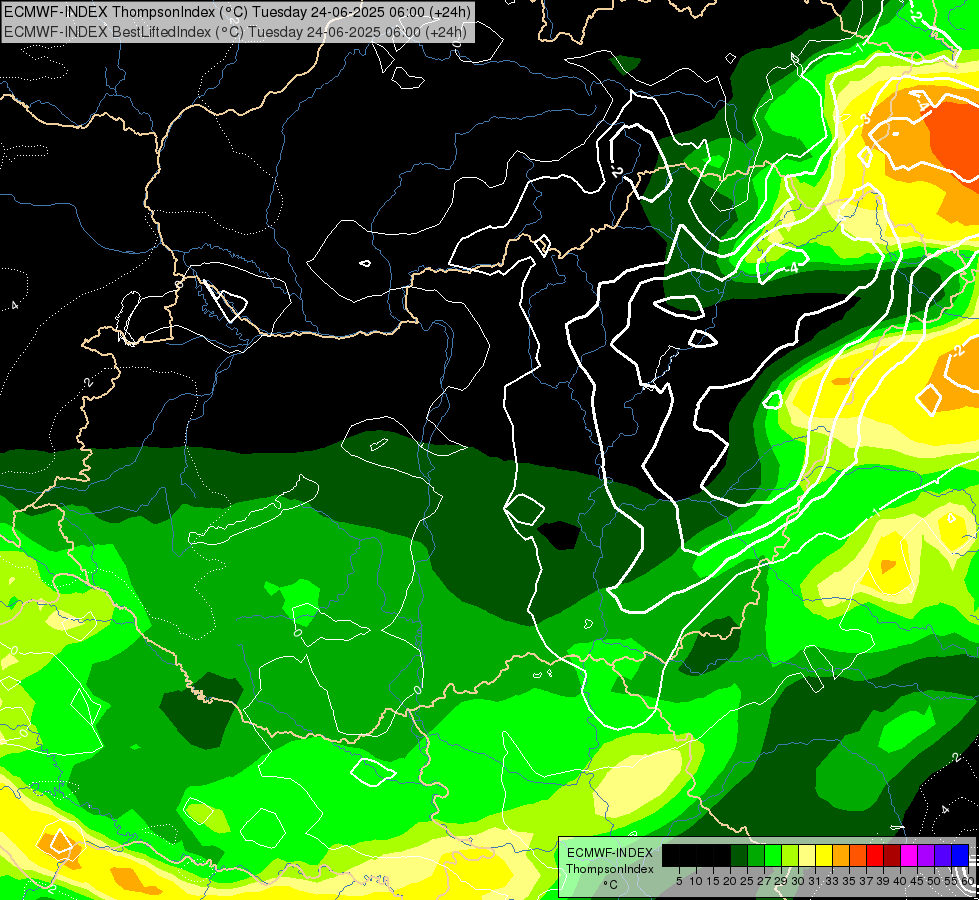979x900 pixels.
Task: Pick the yellow-green 29–30 legend swatch
Action: tap(790, 855)
